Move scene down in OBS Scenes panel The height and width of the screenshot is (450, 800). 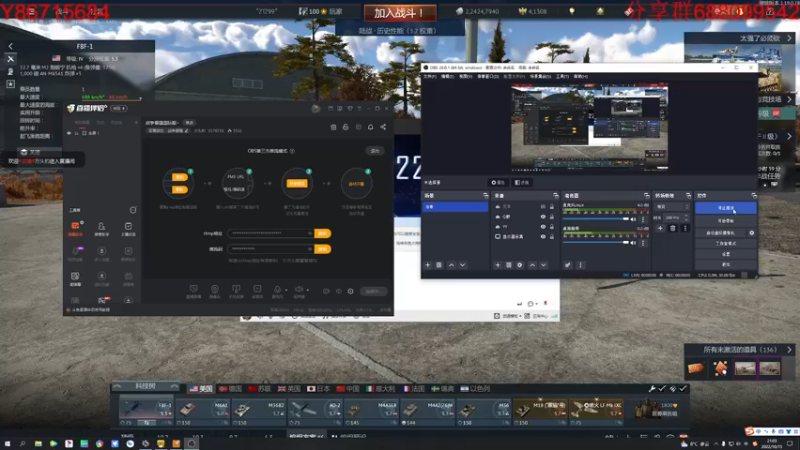[x=463, y=265]
